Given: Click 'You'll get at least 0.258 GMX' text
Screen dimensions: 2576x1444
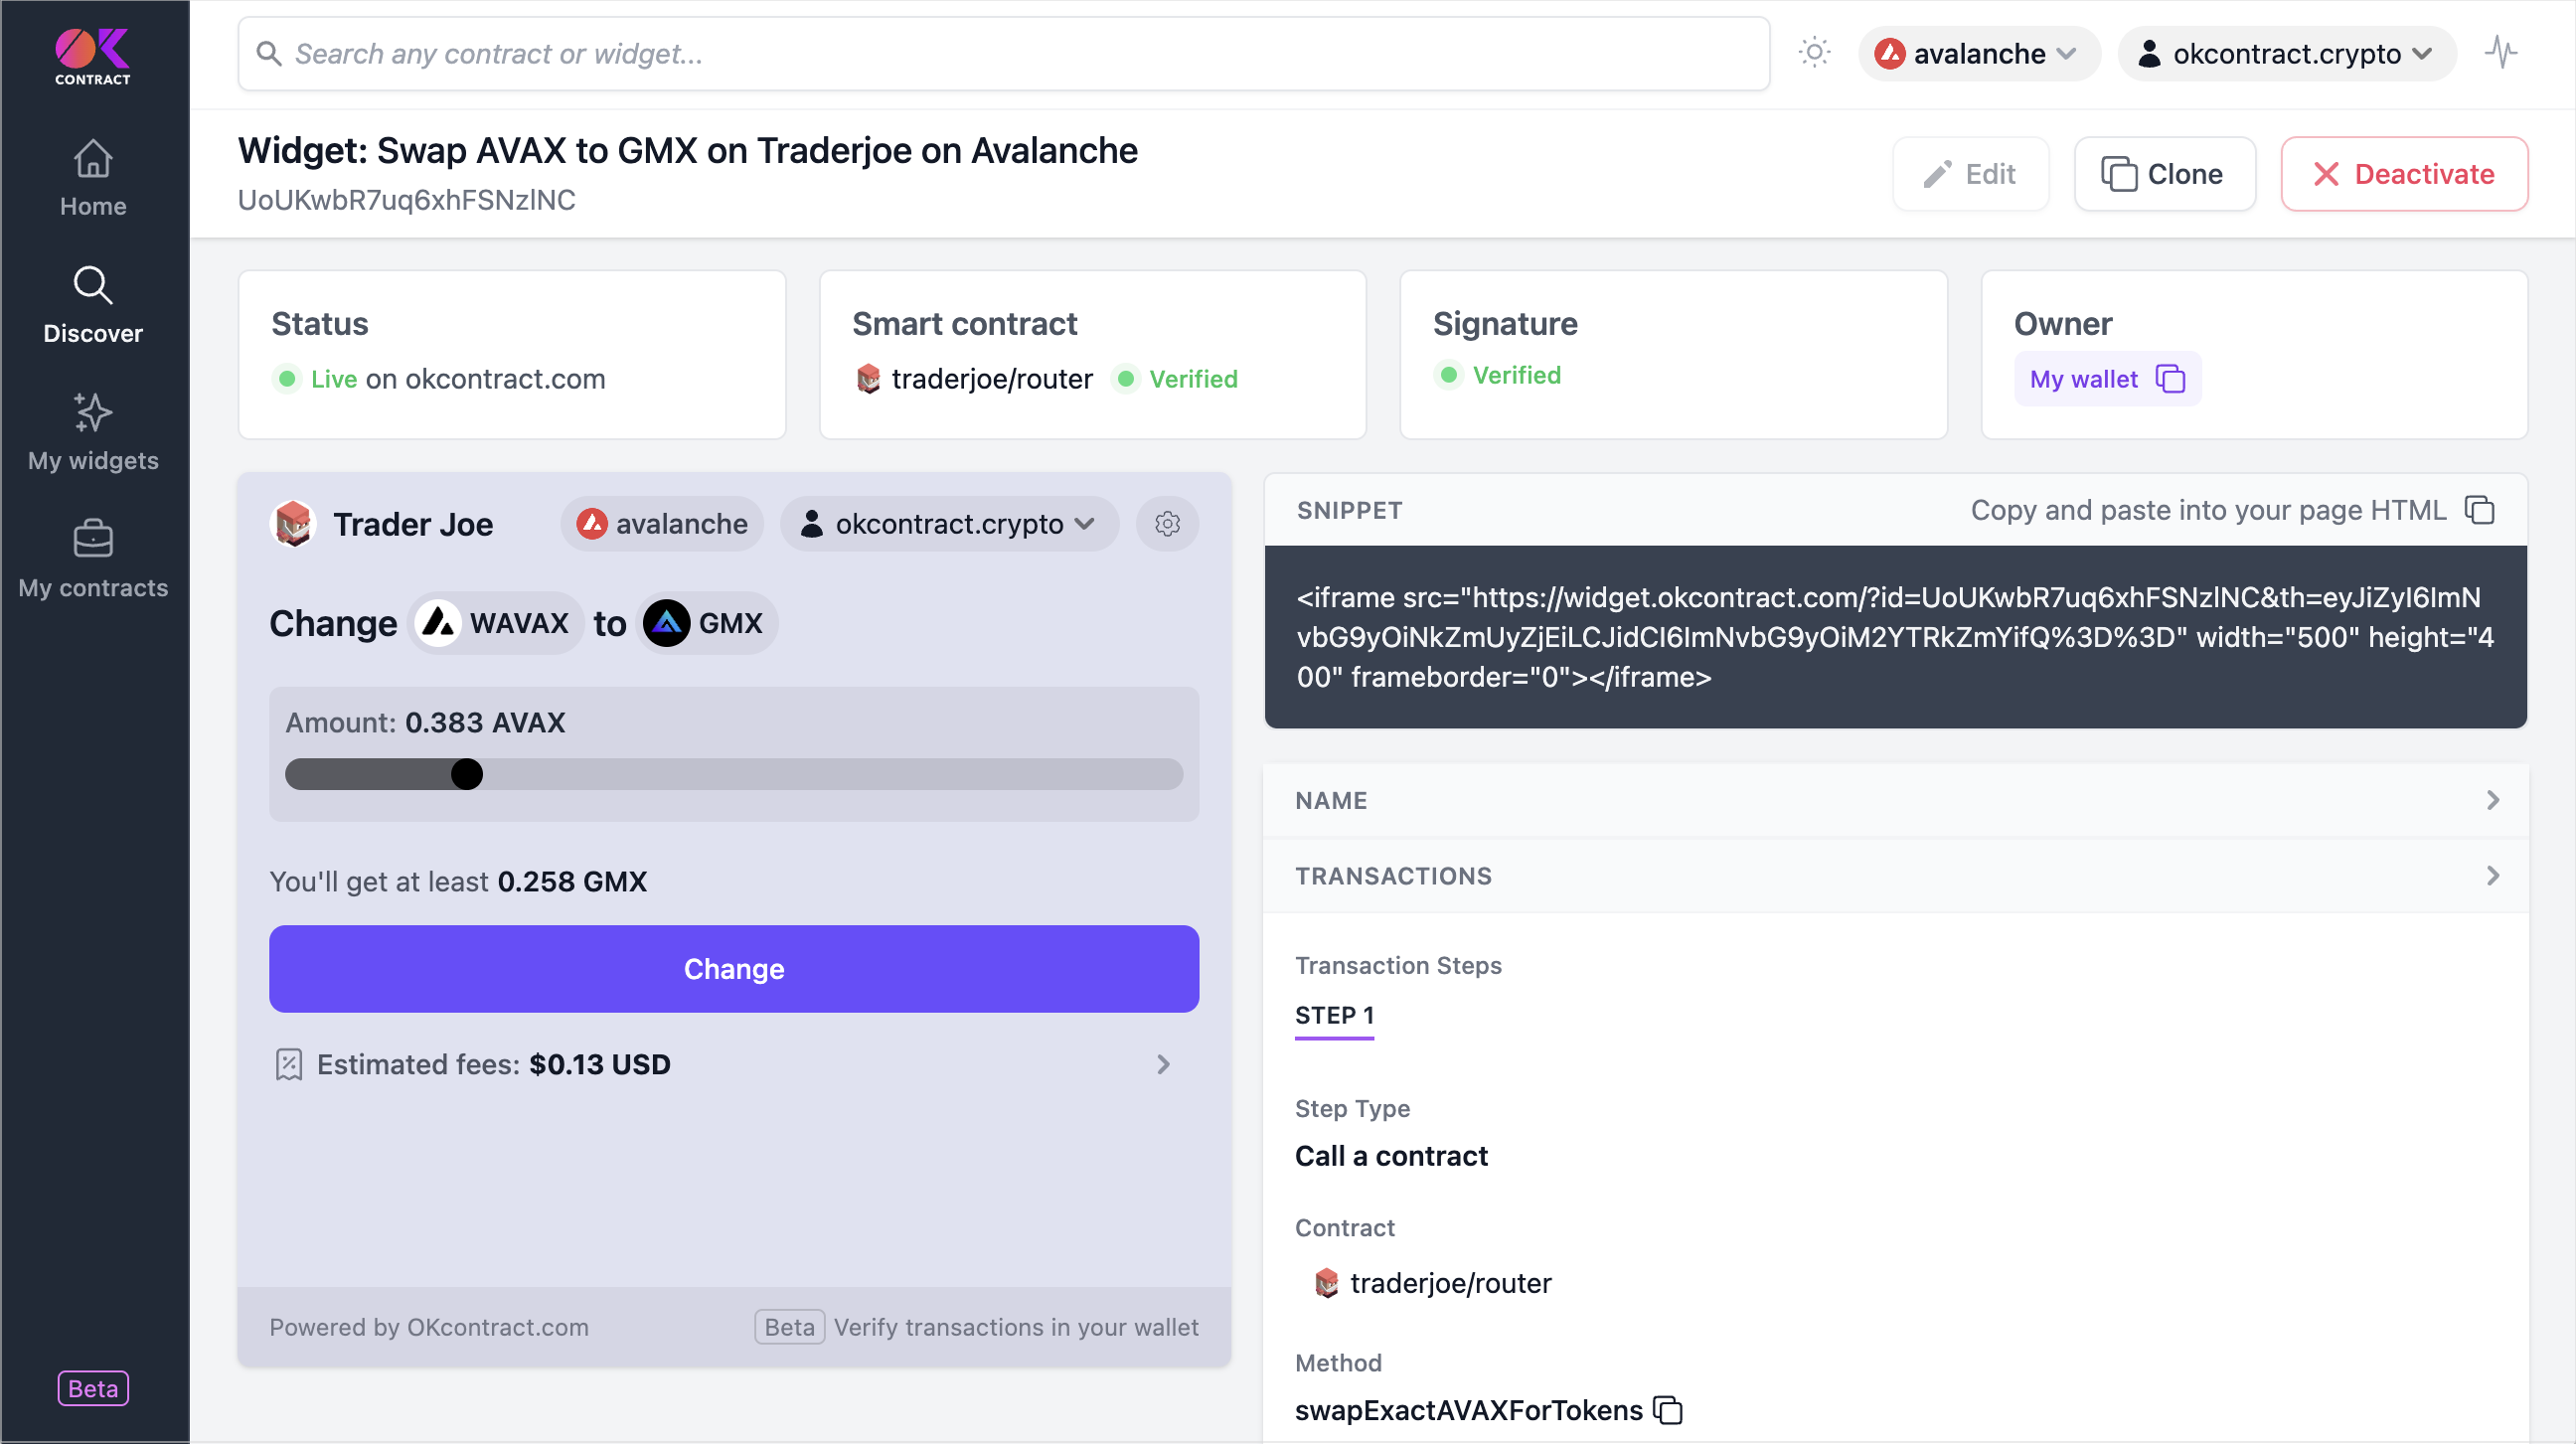Looking at the screenshot, I should [x=458, y=881].
